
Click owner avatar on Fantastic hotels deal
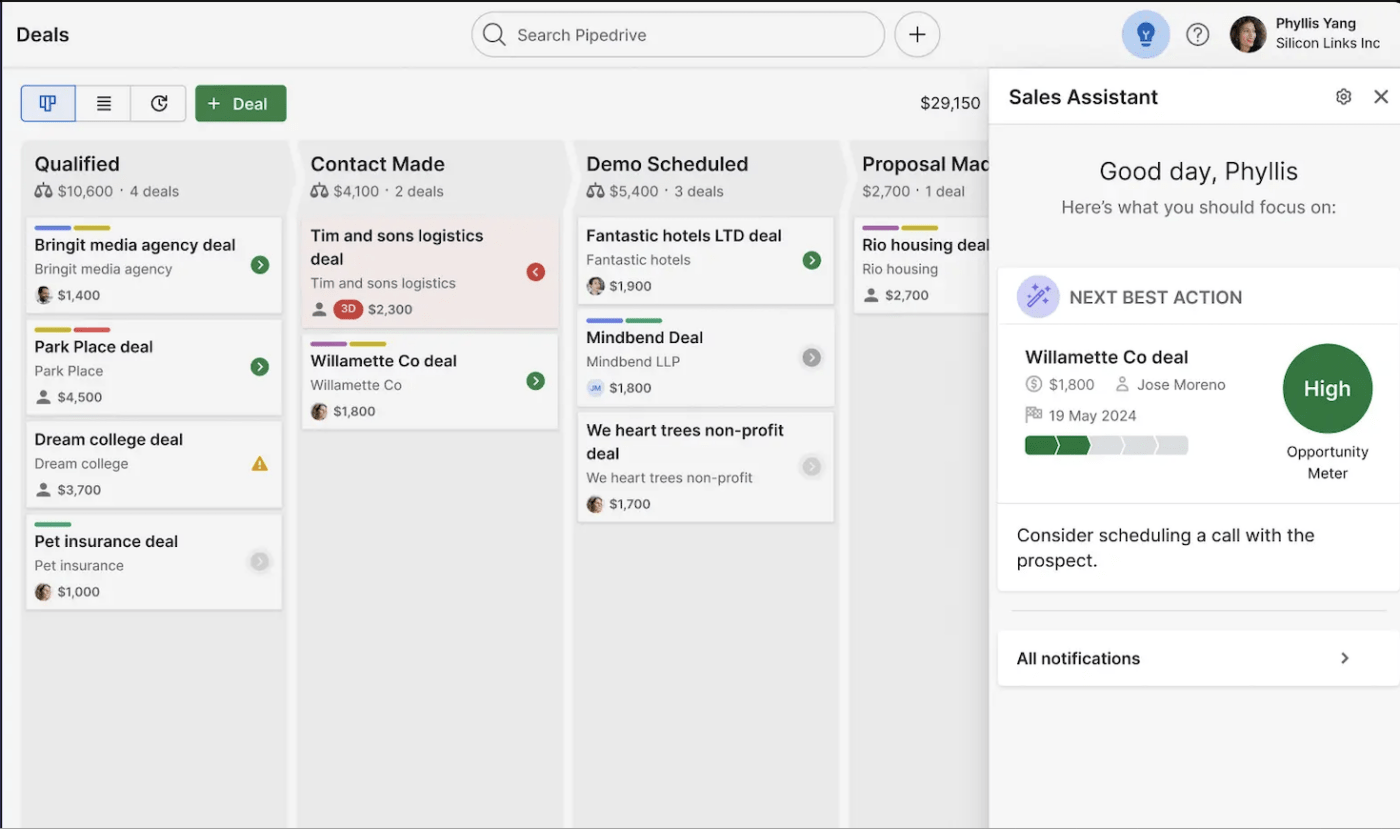[x=595, y=286]
